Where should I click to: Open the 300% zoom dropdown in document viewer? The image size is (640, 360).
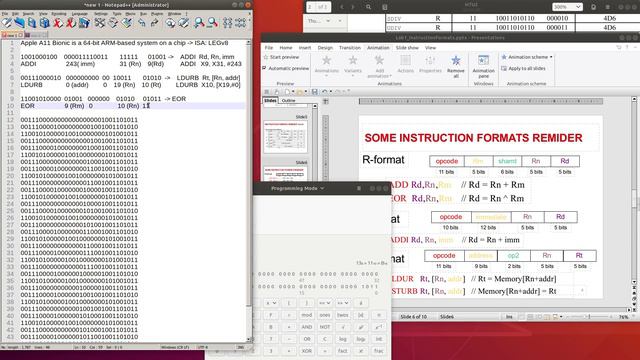click(x=567, y=7)
